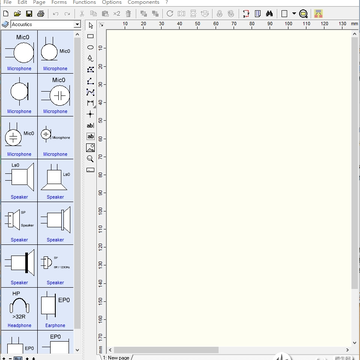The width and height of the screenshot is (360, 360).
Task: Click the library icon left of Acoustics
Action: pos(5,24)
